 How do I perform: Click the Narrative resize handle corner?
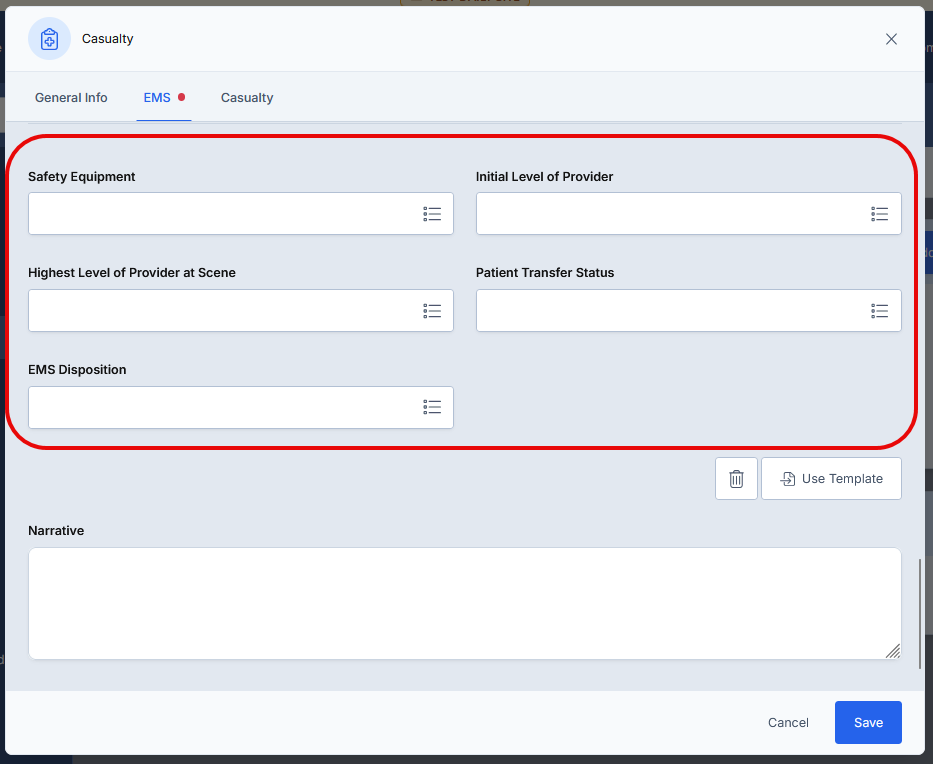tap(893, 651)
